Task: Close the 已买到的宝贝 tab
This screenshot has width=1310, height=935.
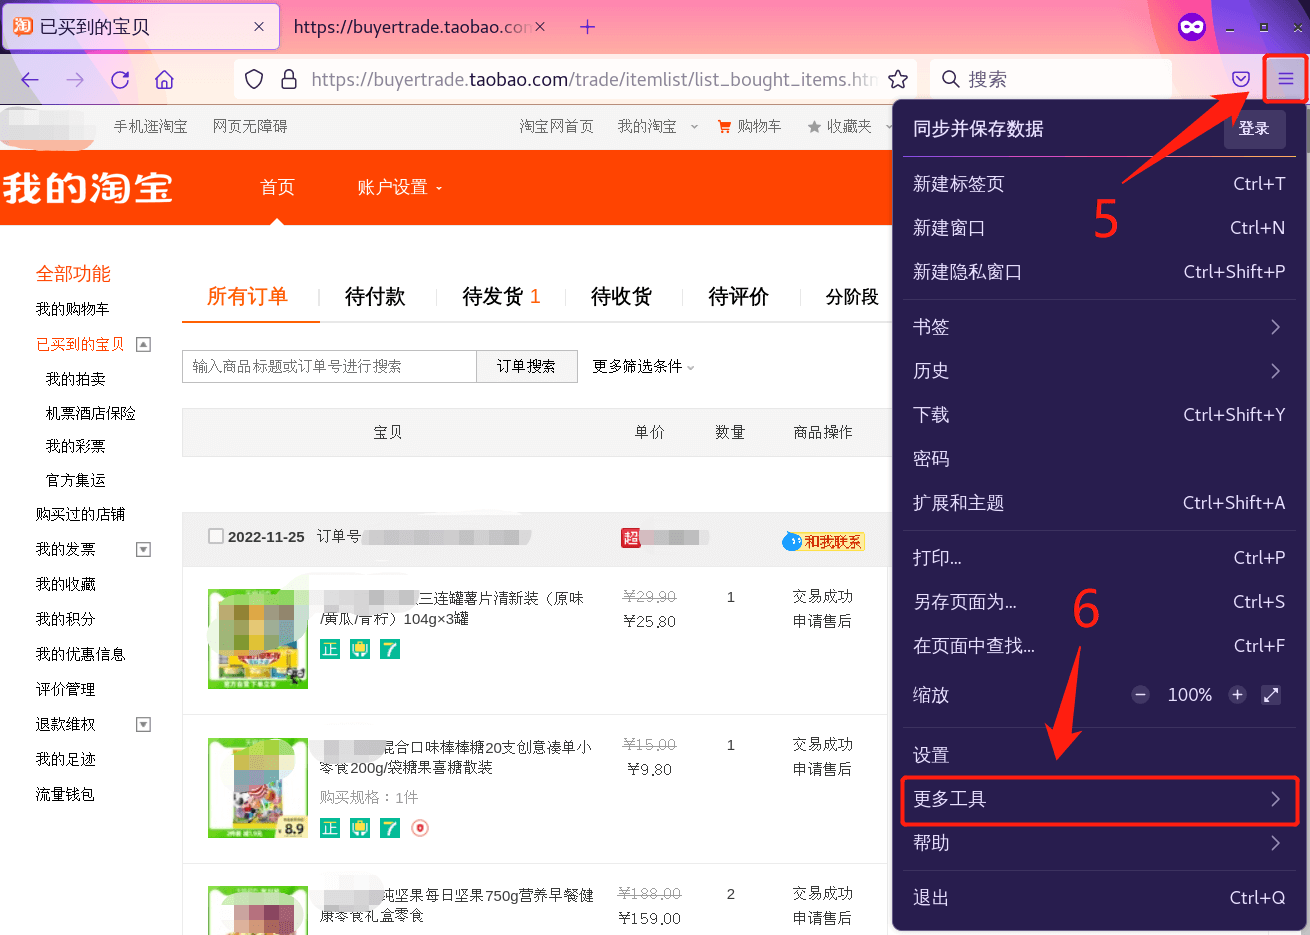Action: coord(259,27)
